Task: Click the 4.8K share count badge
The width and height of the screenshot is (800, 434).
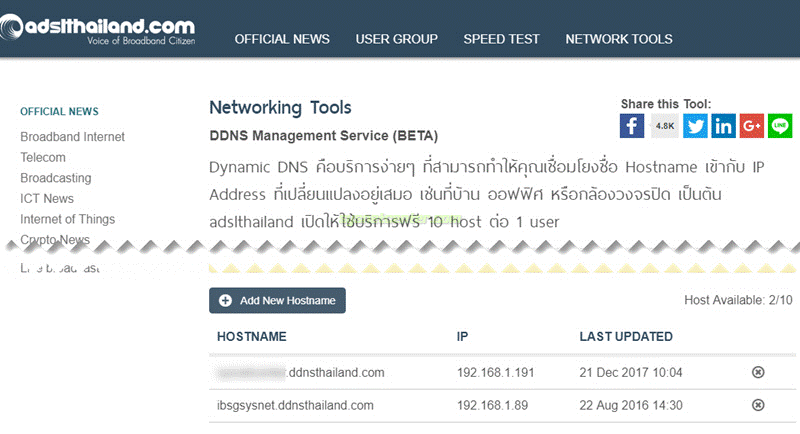Action: click(x=664, y=126)
